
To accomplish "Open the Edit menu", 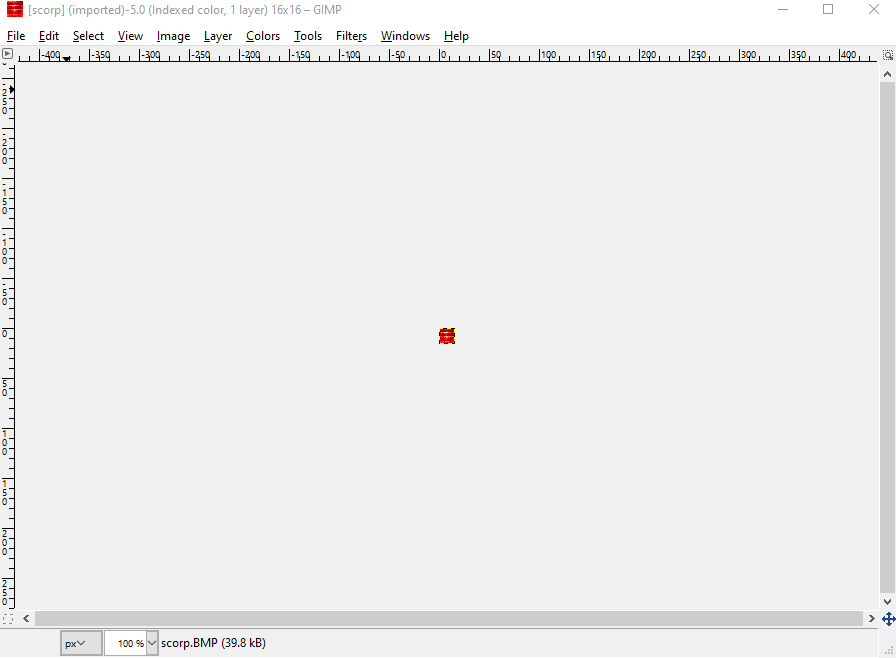I will [x=49, y=36].
